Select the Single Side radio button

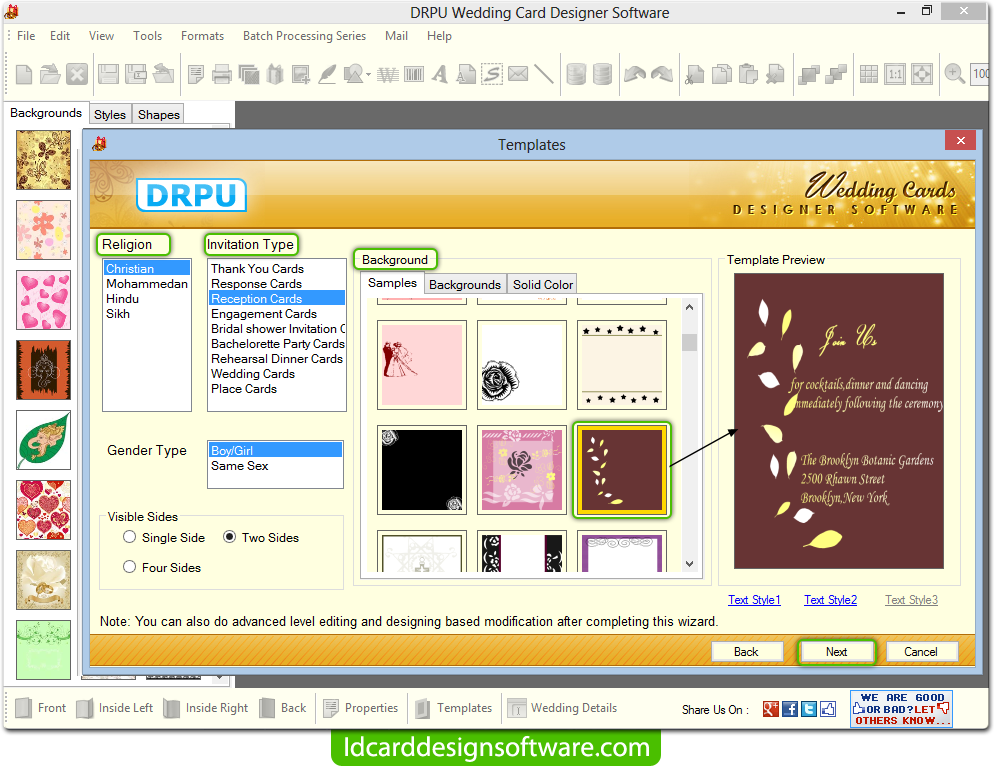coord(129,537)
